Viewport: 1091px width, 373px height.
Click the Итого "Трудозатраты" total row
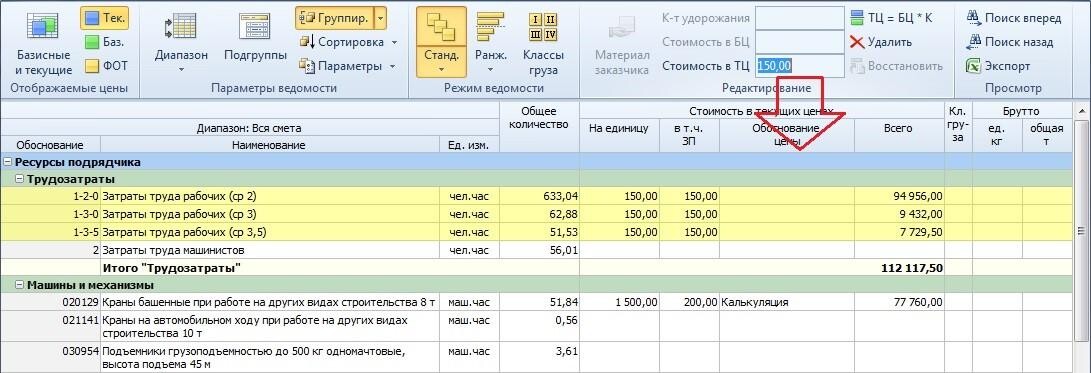point(536,268)
